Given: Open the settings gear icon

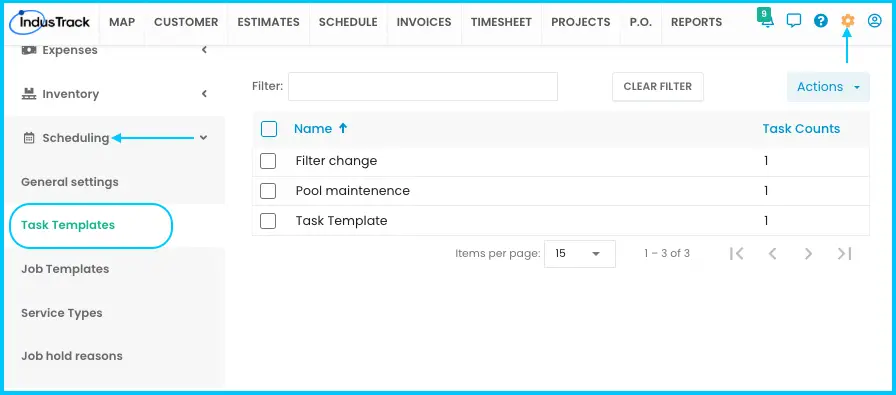Looking at the screenshot, I should [x=848, y=21].
